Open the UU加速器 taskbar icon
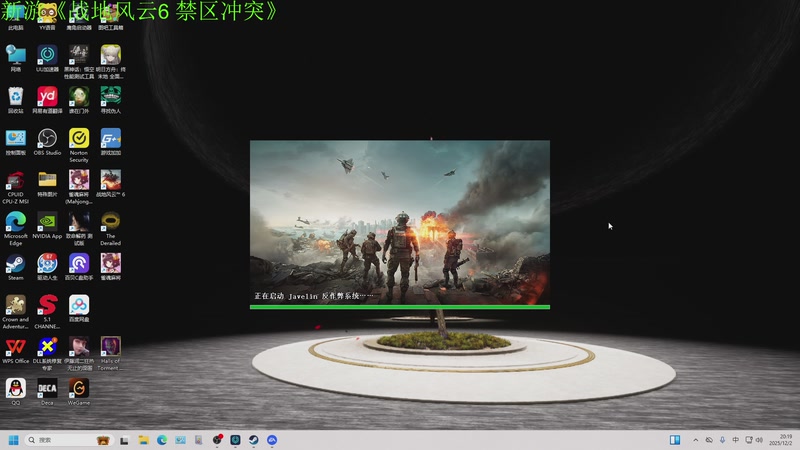This screenshot has width=800, height=450. coord(235,440)
